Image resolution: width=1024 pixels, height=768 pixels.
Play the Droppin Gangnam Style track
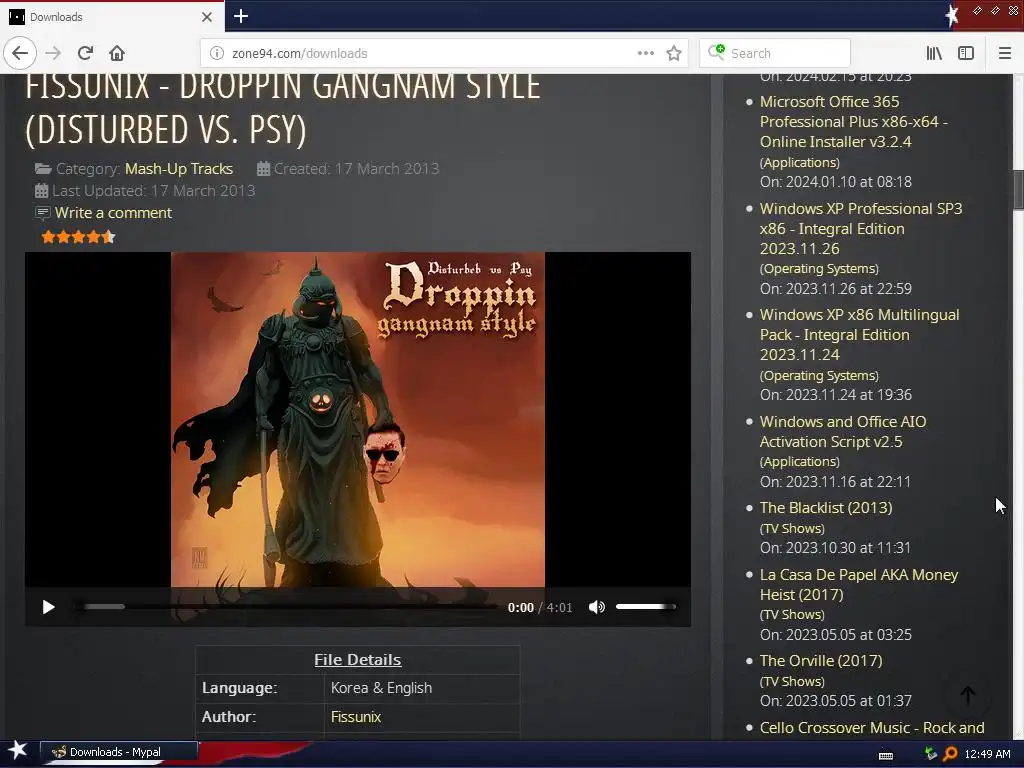(x=48, y=607)
